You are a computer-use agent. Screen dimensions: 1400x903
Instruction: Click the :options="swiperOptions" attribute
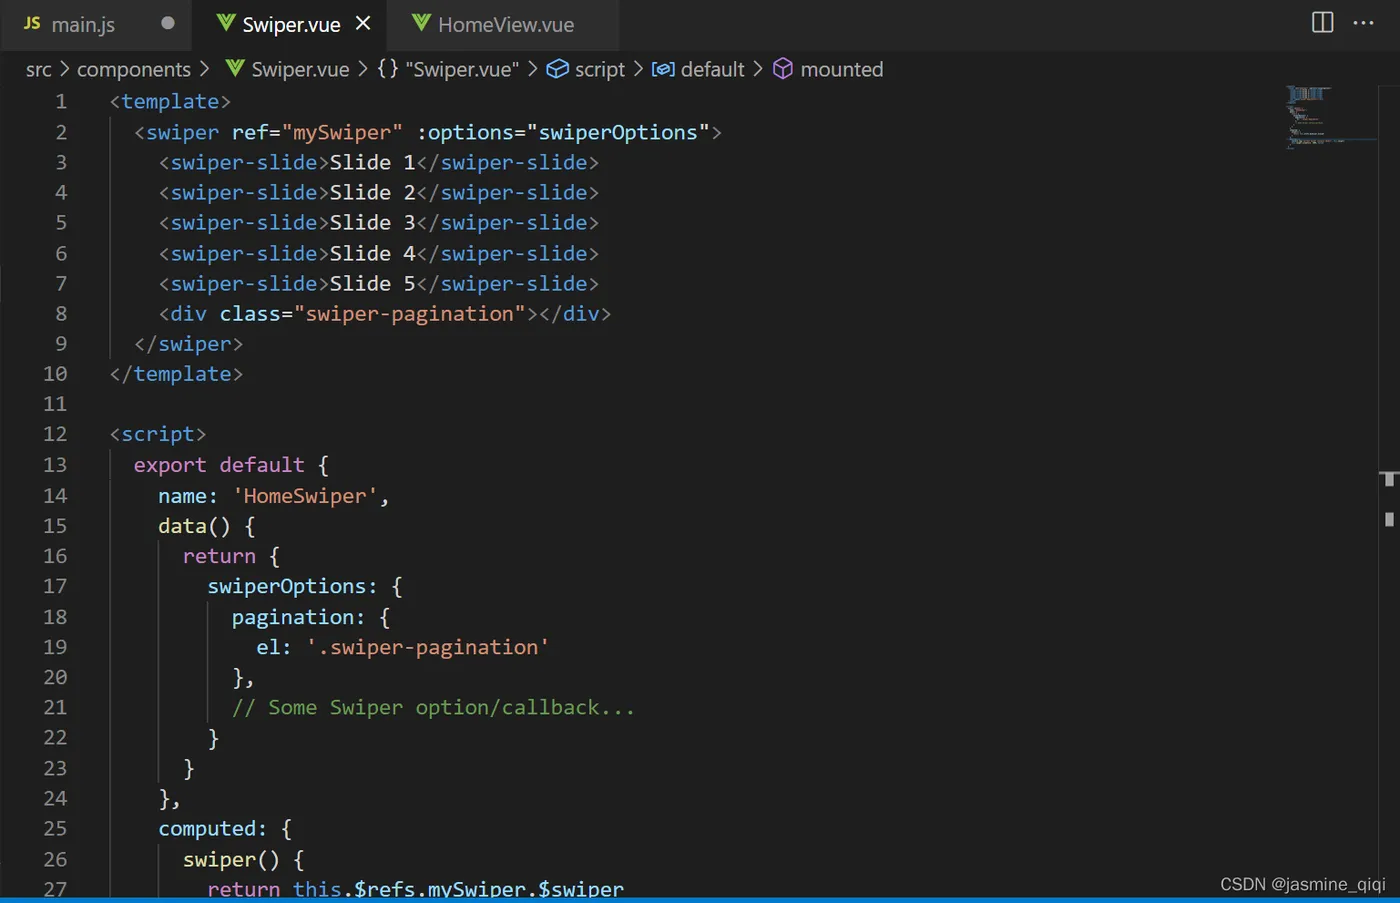(563, 132)
